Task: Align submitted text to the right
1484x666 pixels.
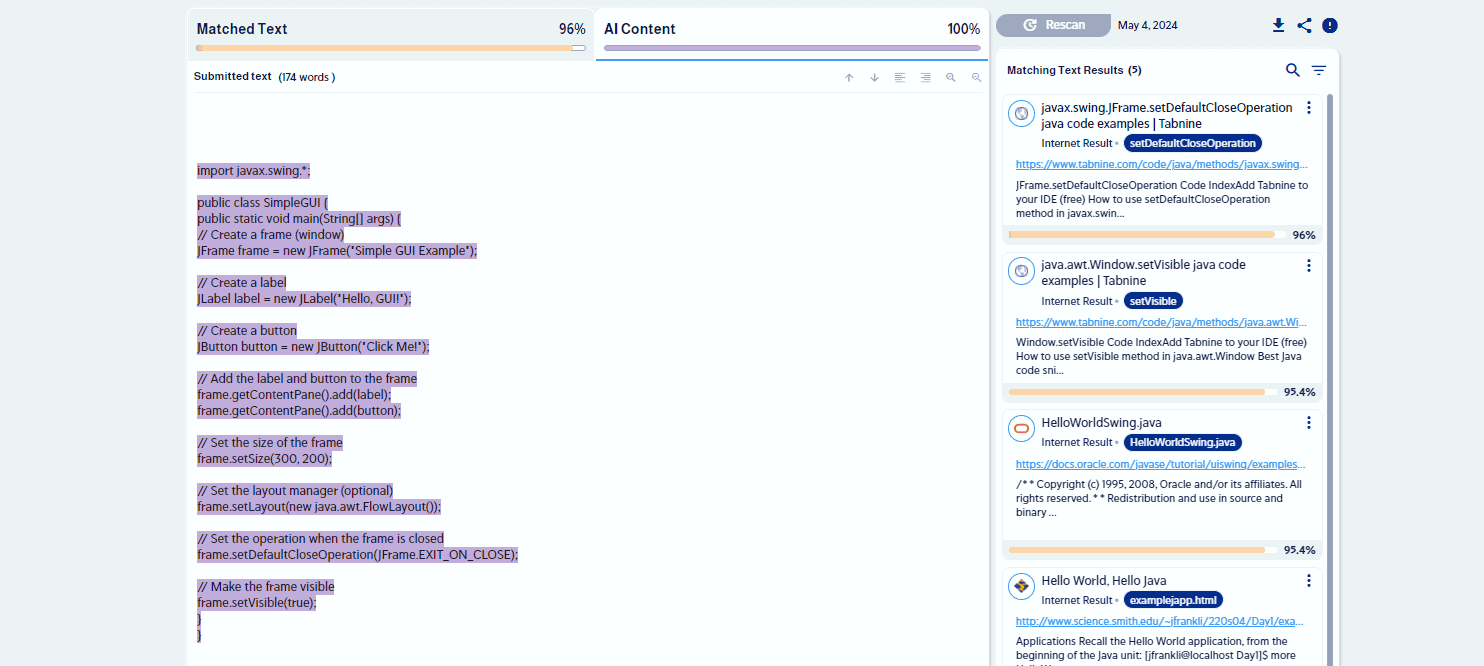Action: pos(925,77)
